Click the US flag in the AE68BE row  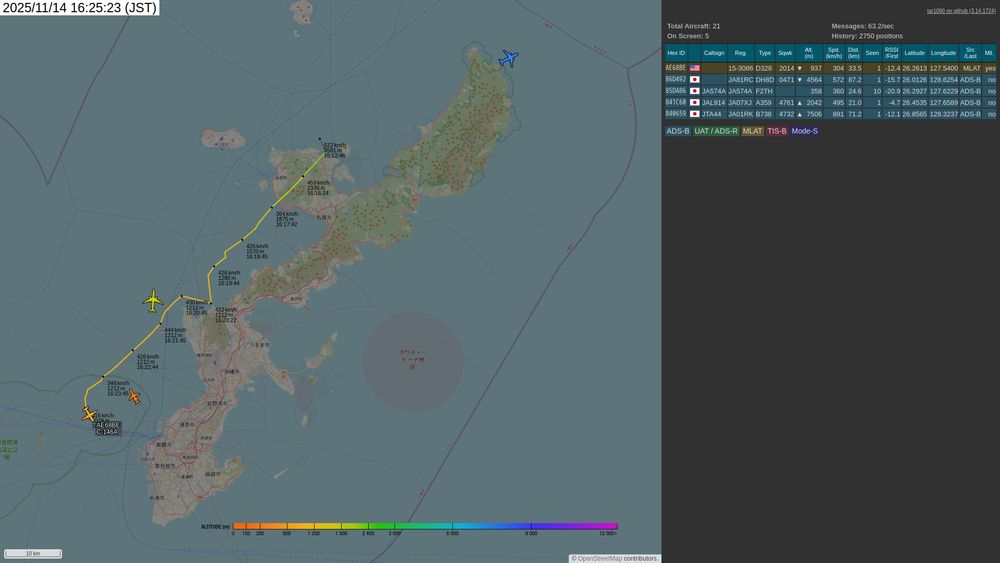(x=695, y=68)
